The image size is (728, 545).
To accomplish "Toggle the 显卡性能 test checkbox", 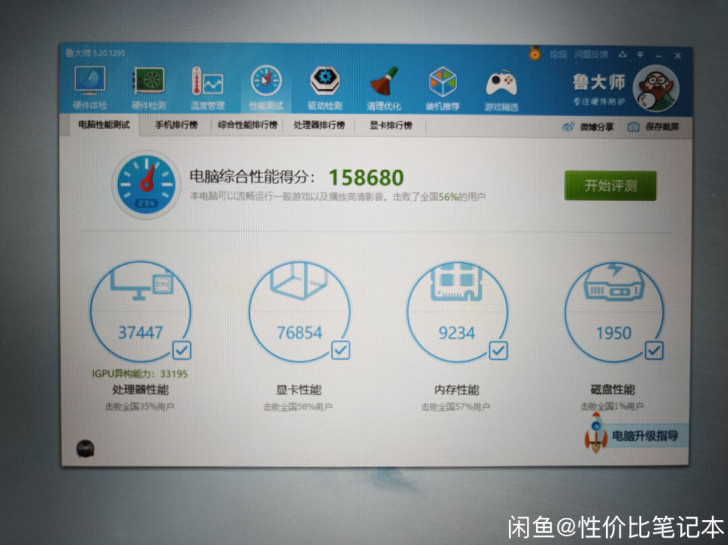I will (x=340, y=350).
